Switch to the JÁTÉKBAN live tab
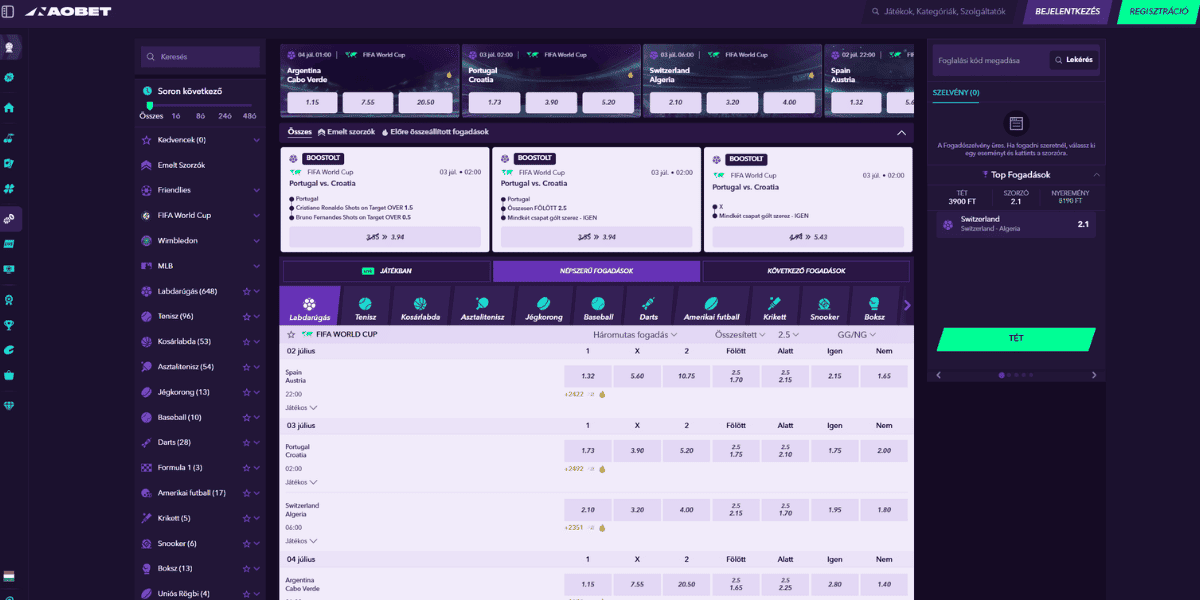Image resolution: width=1200 pixels, height=600 pixels. pos(386,271)
